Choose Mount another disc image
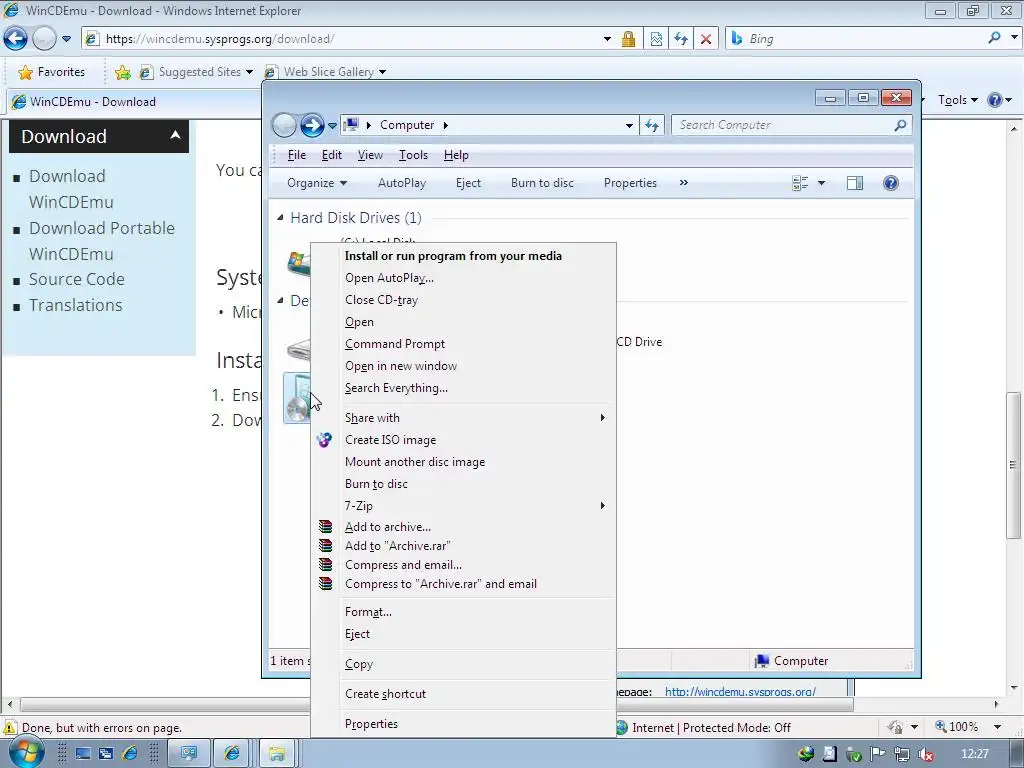Viewport: 1024px width, 768px height. [x=464, y=462]
